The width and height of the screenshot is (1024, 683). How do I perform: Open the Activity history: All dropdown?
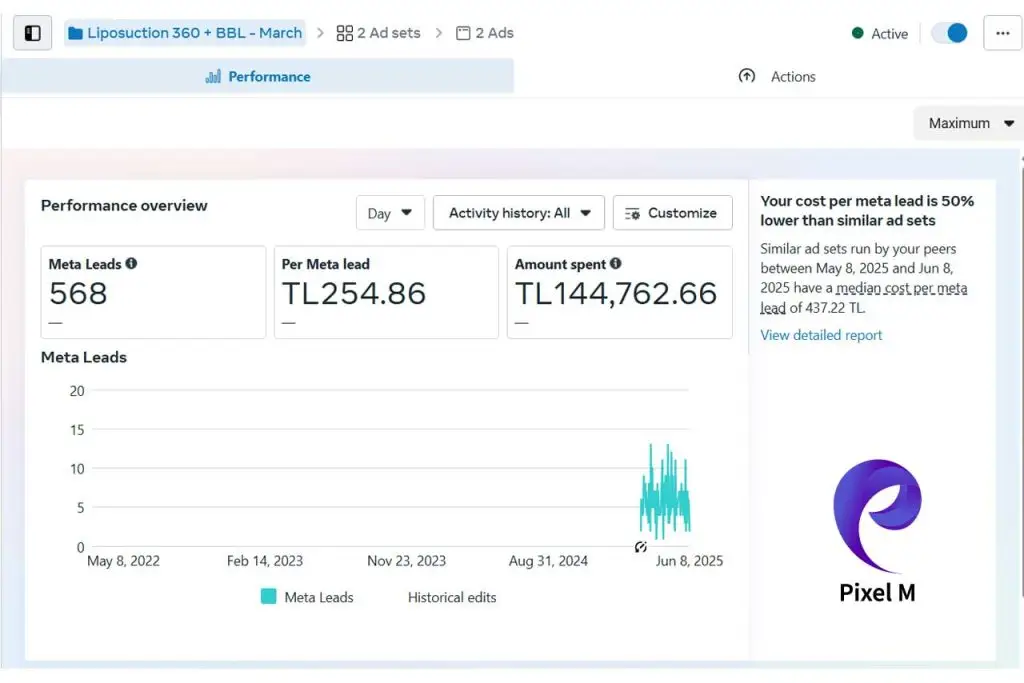(x=518, y=212)
